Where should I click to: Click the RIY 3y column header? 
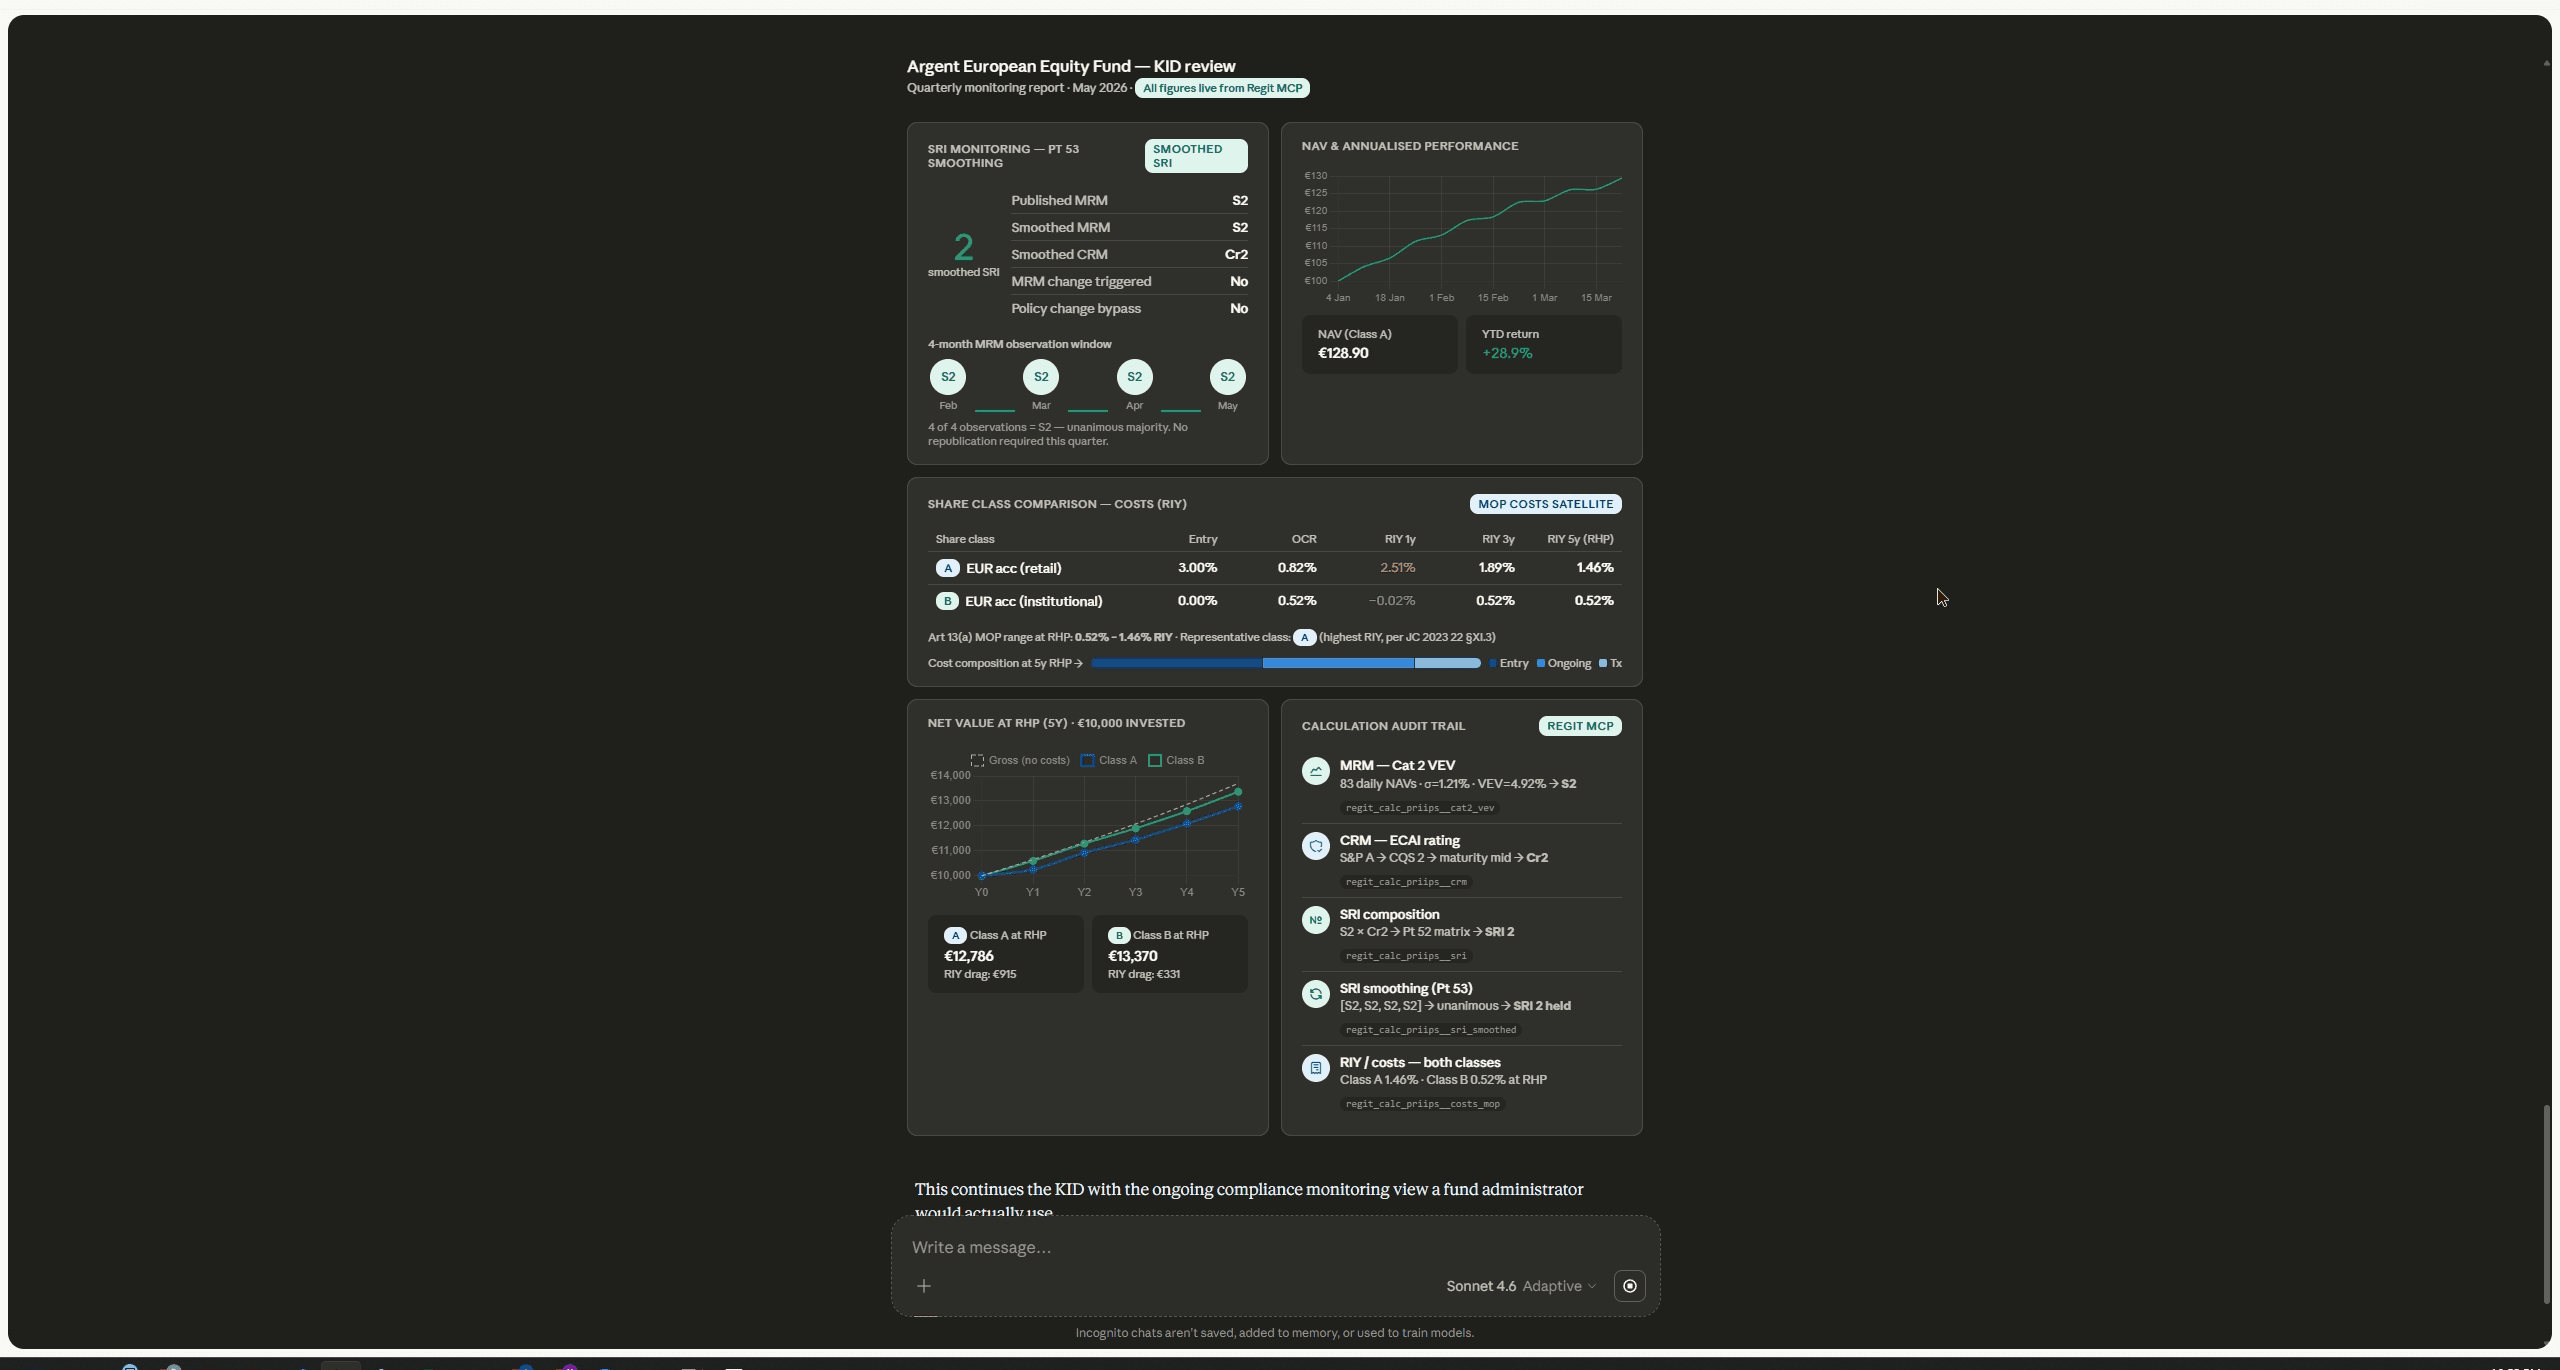click(x=1498, y=539)
